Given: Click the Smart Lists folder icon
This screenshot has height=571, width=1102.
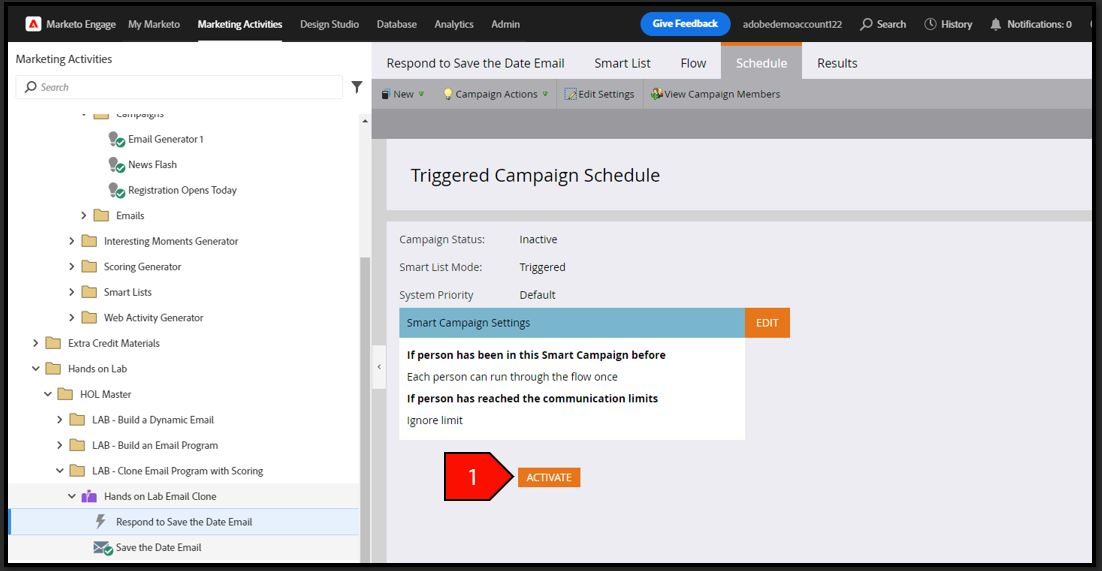Looking at the screenshot, I should point(89,292).
